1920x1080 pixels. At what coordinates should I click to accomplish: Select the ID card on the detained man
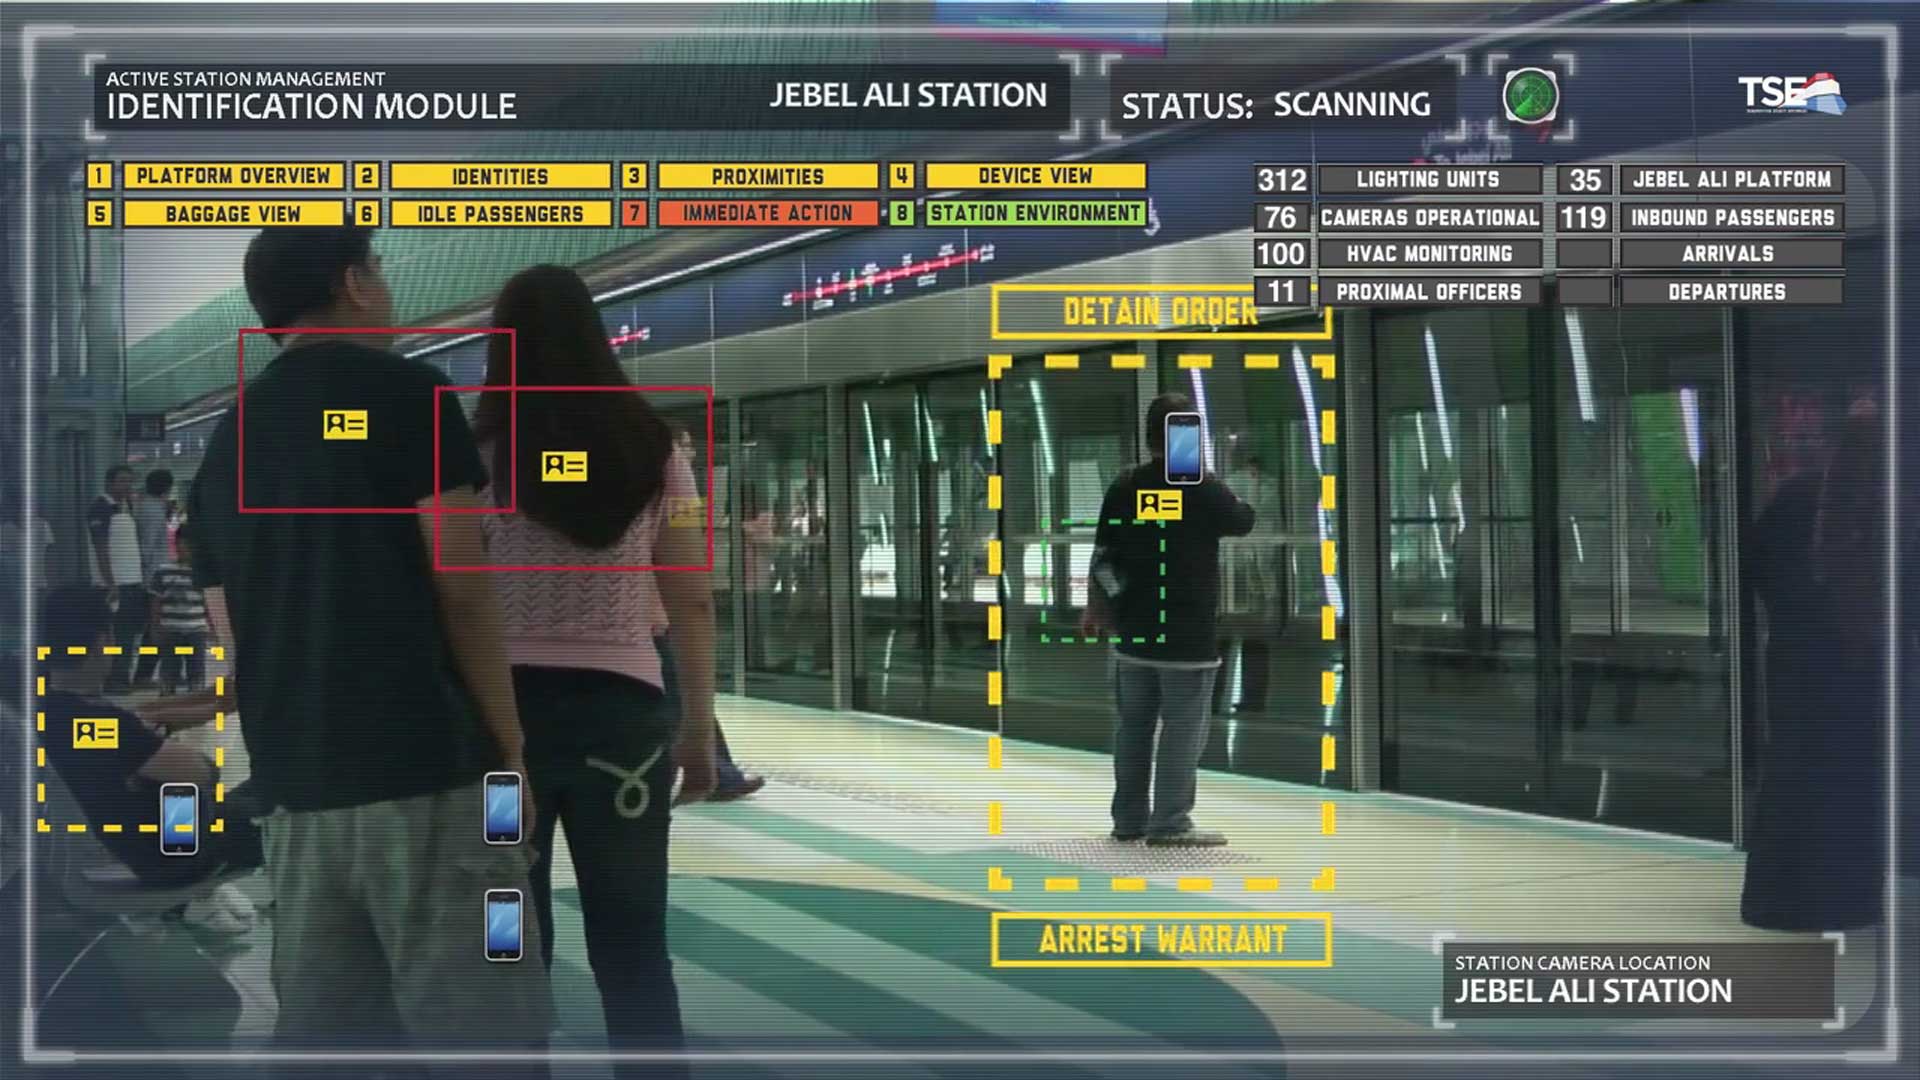pos(1159,504)
